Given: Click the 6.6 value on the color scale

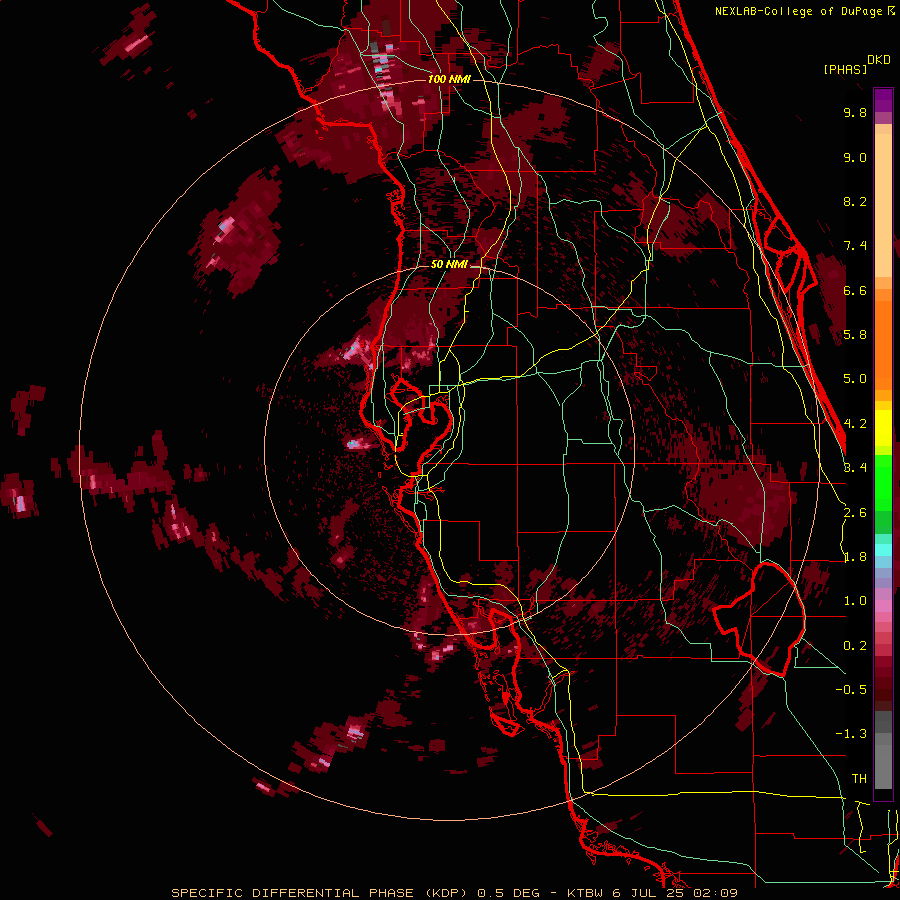Looking at the screenshot, I should [x=855, y=290].
